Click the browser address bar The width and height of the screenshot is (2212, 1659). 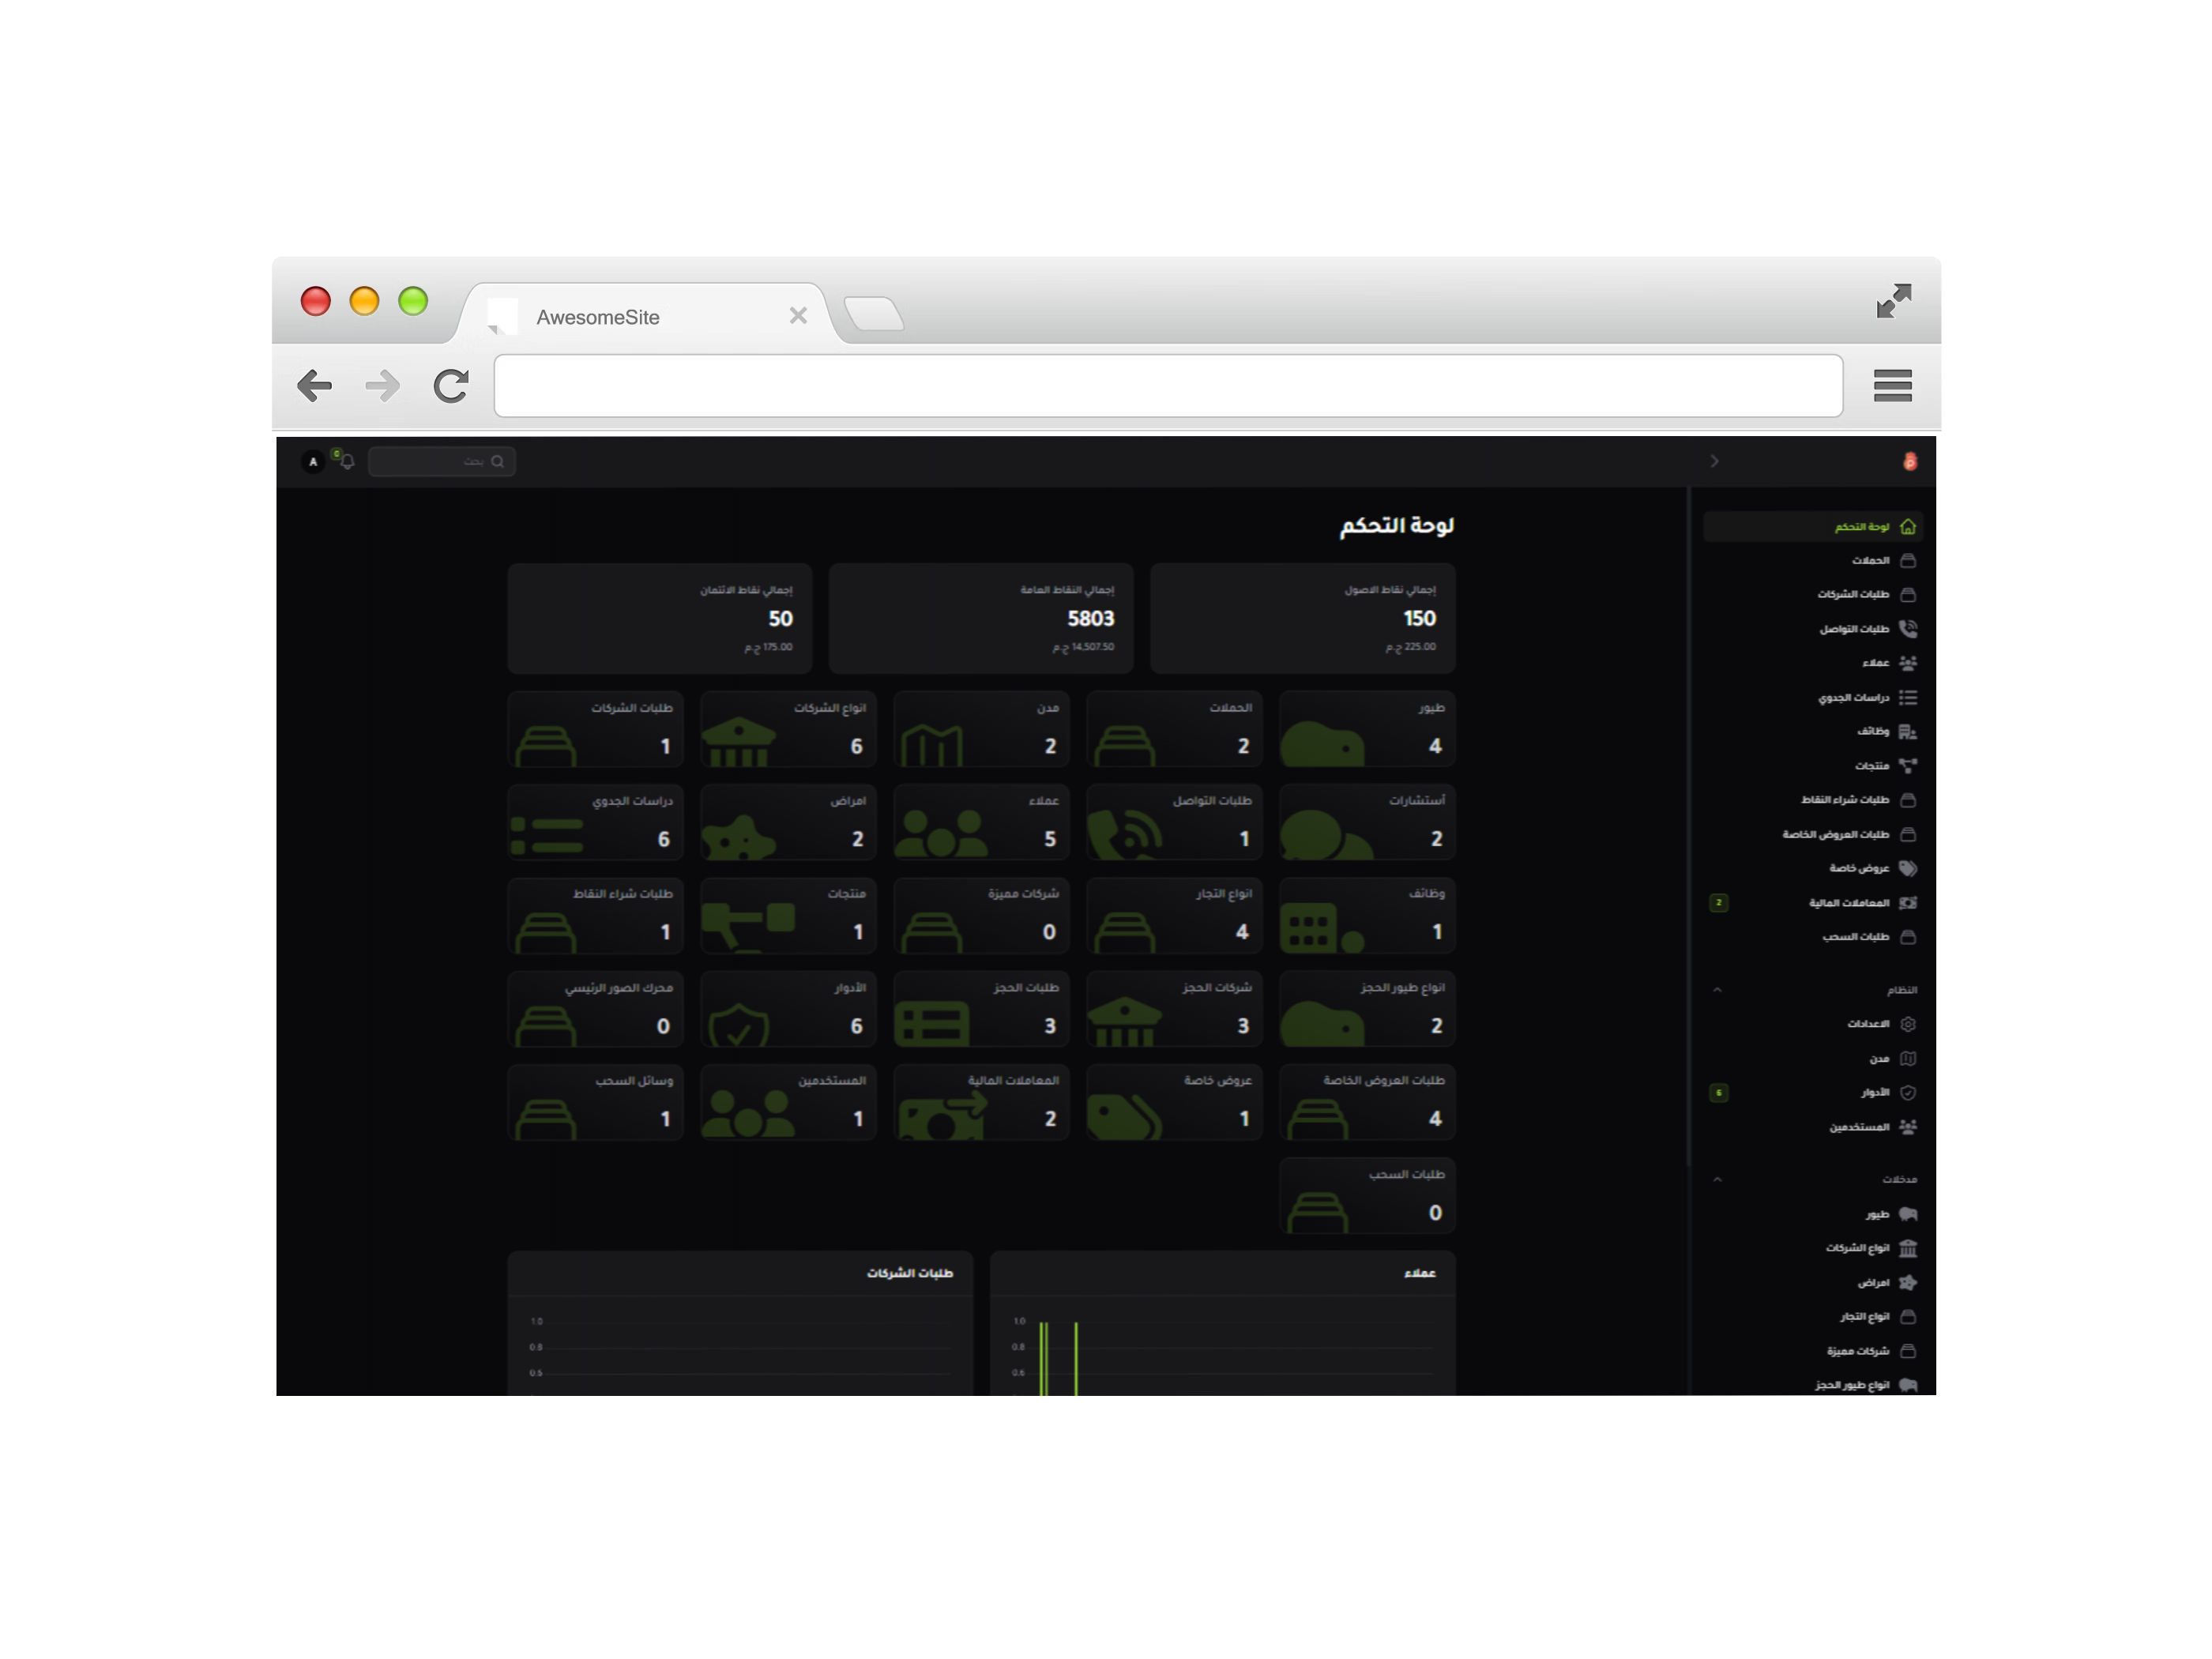(1167, 386)
